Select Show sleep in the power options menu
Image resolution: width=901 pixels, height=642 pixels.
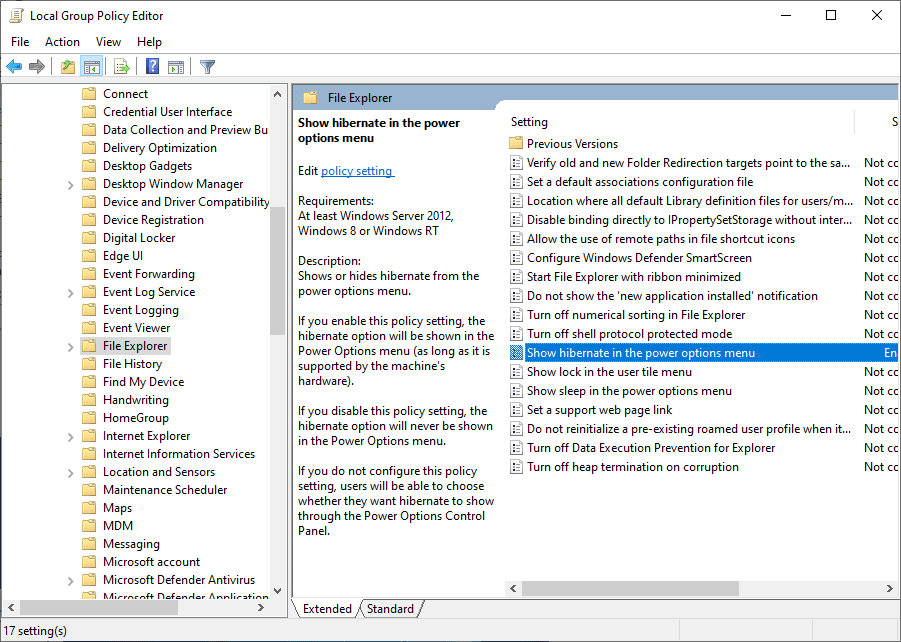[x=629, y=391]
